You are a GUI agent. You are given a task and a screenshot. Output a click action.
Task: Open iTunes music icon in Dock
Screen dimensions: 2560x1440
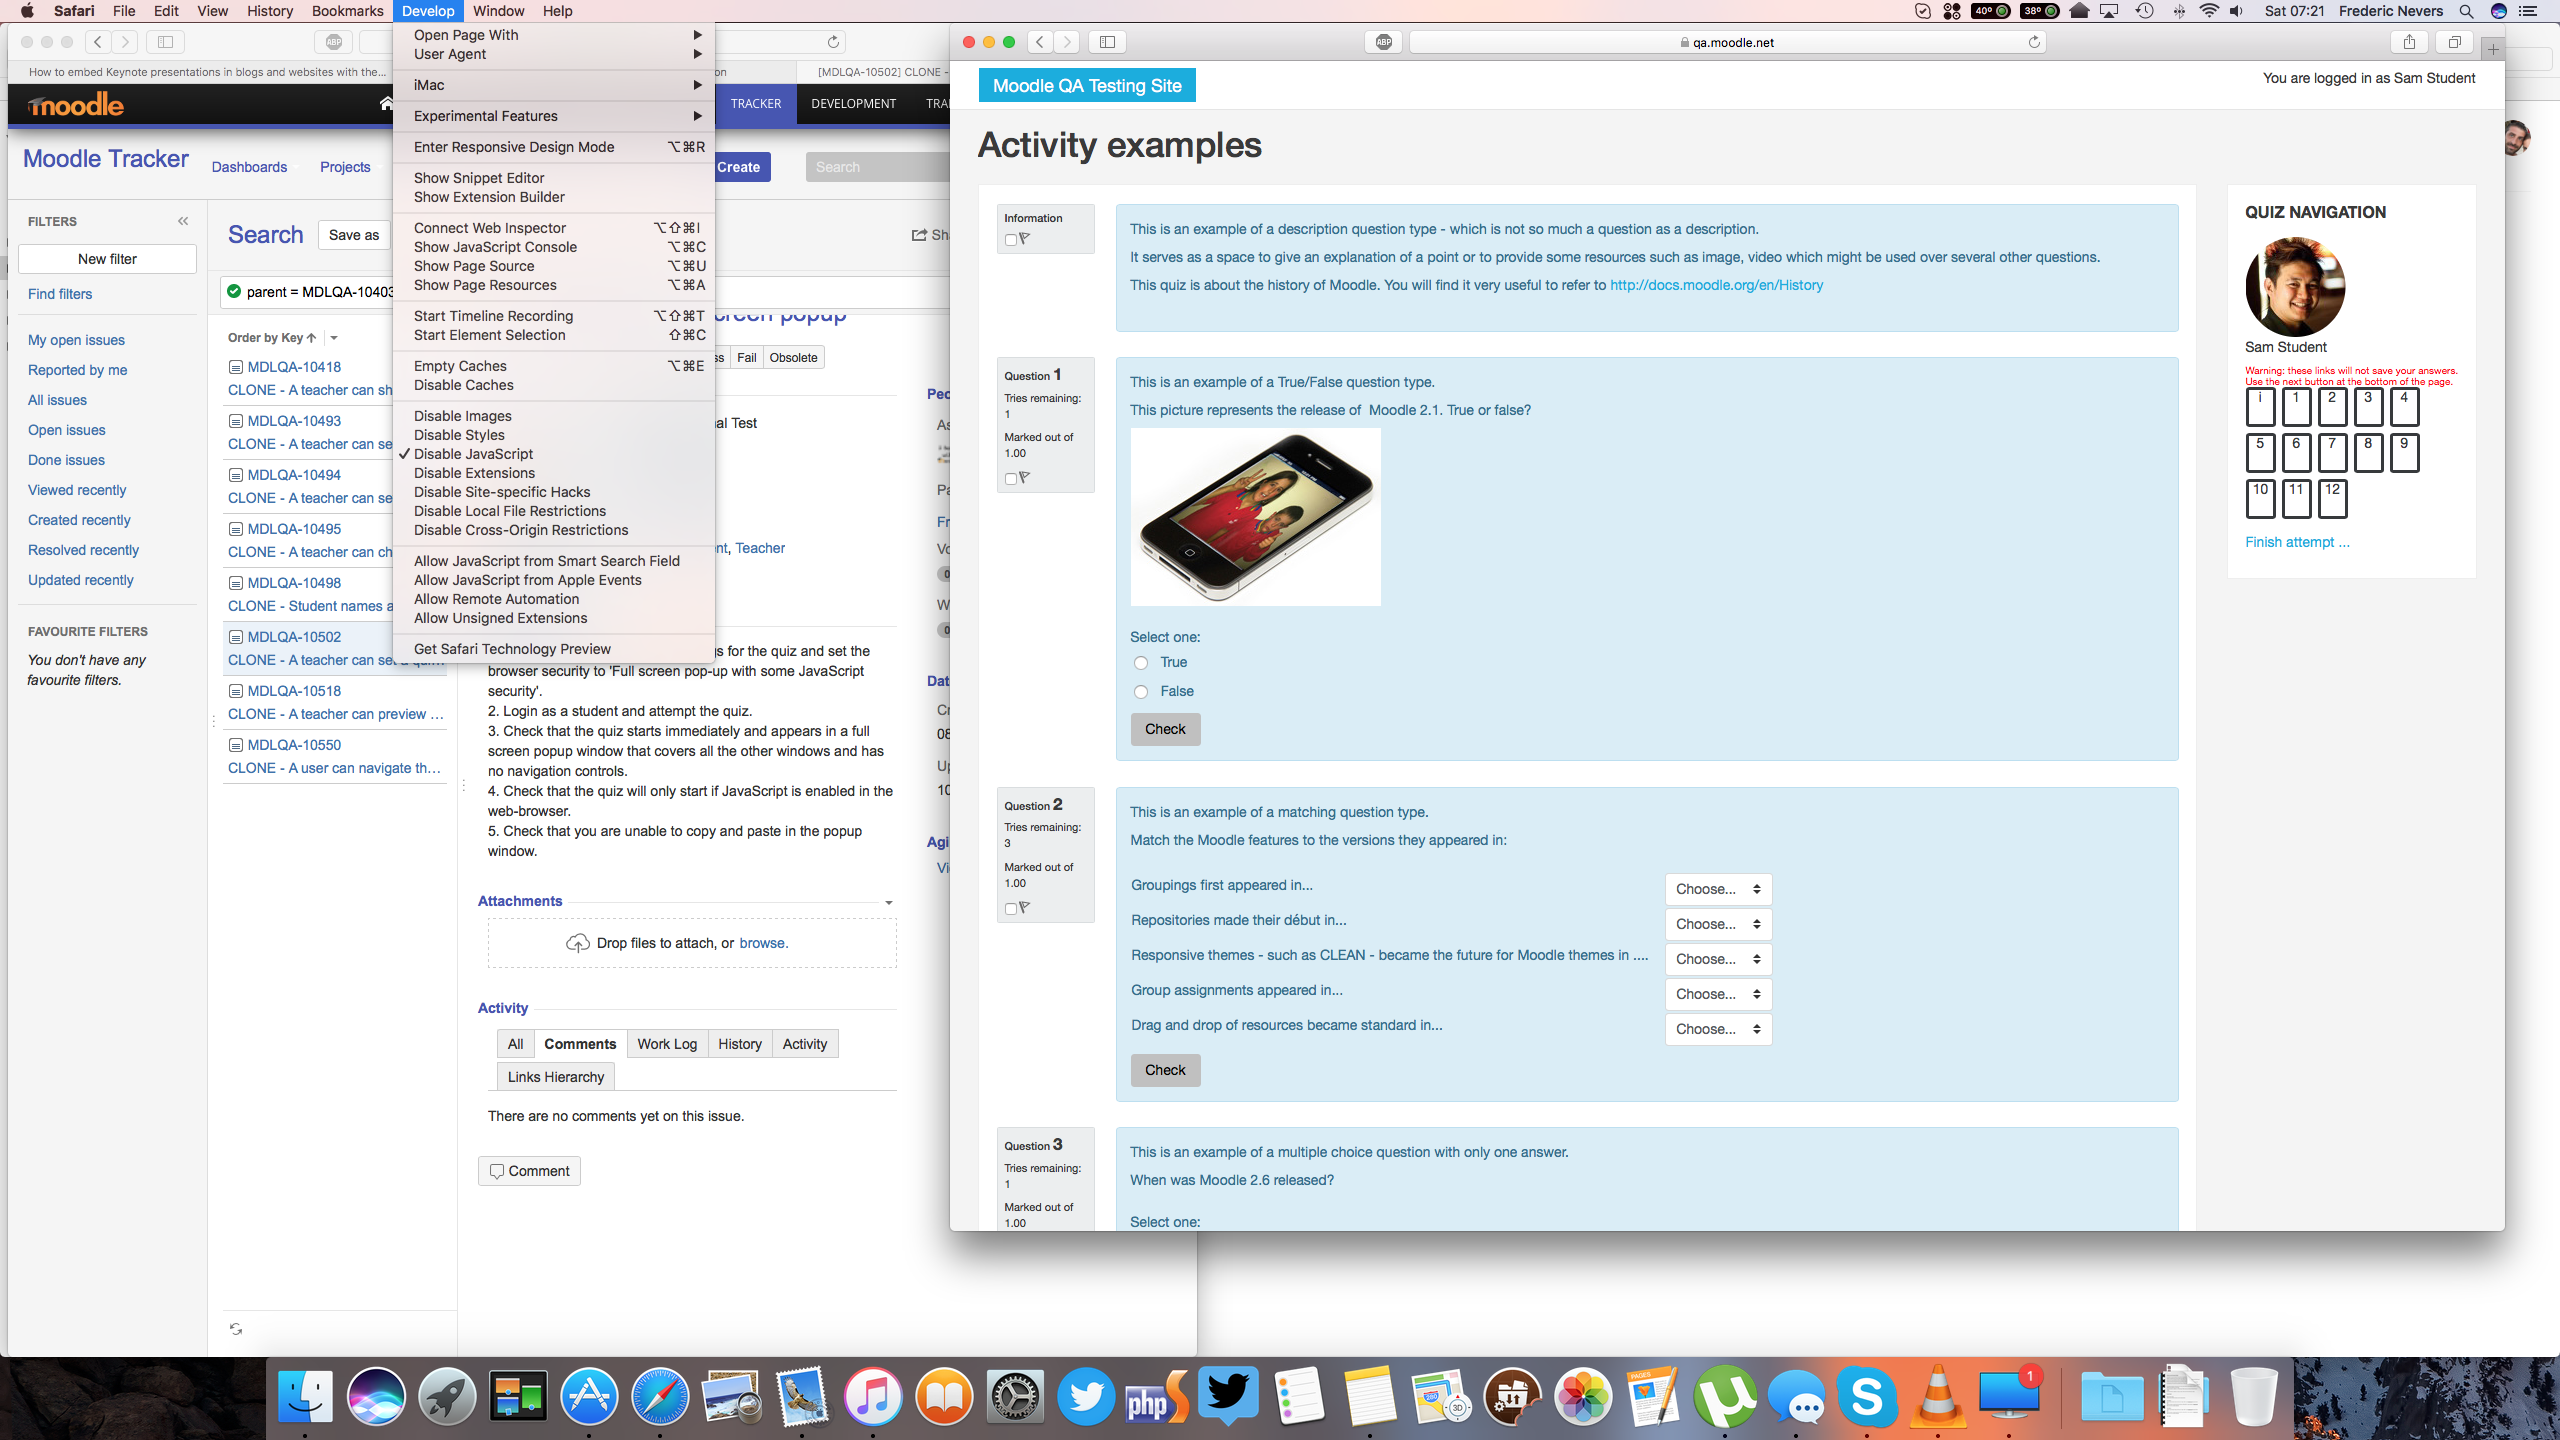pyautogui.click(x=873, y=1396)
